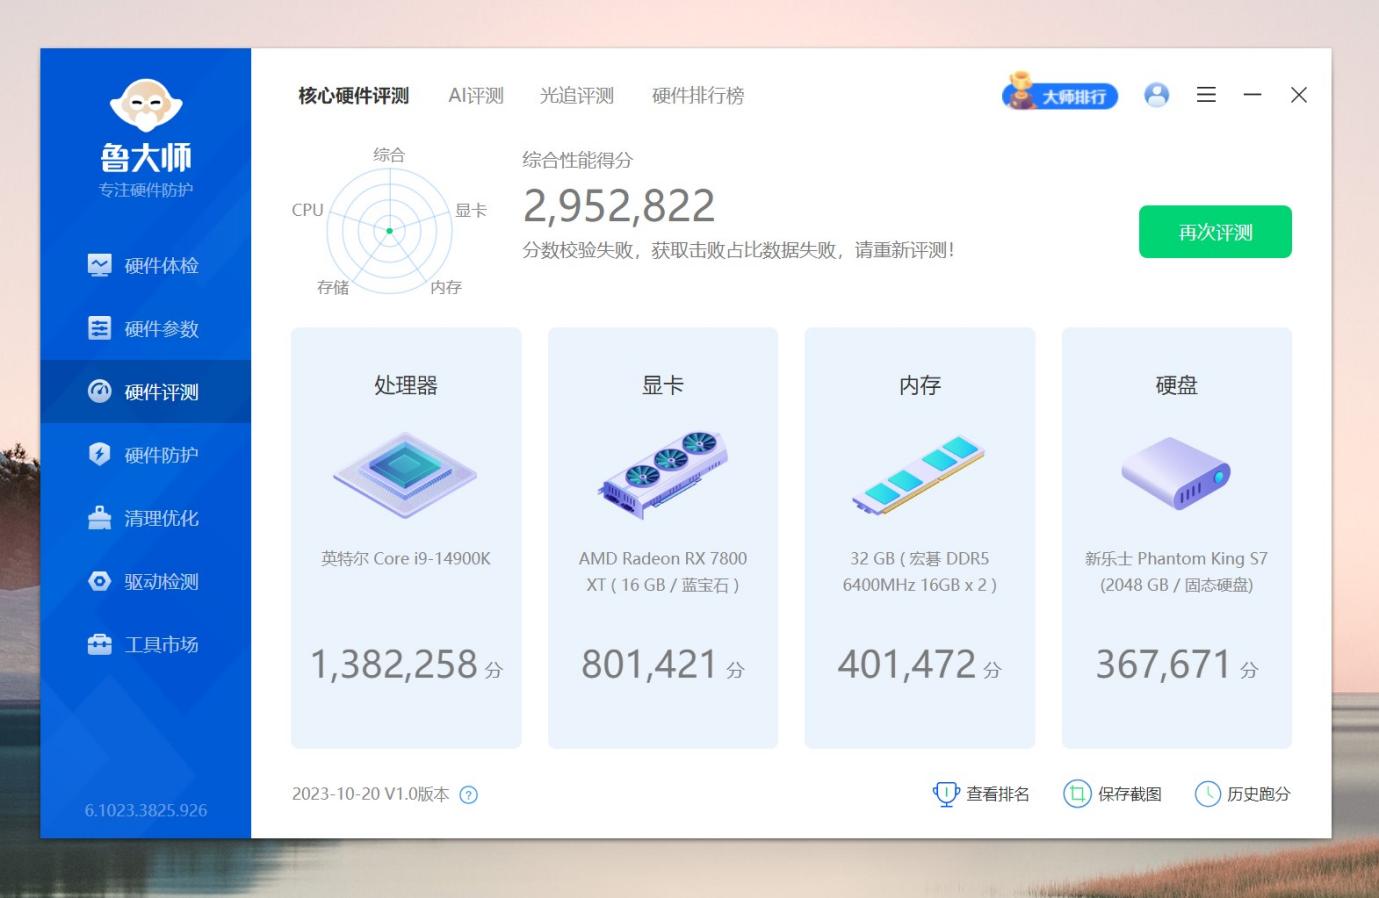Screen dimensions: 1379x898
Task: Open 清理优化 in the sidebar
Action: coord(145,517)
